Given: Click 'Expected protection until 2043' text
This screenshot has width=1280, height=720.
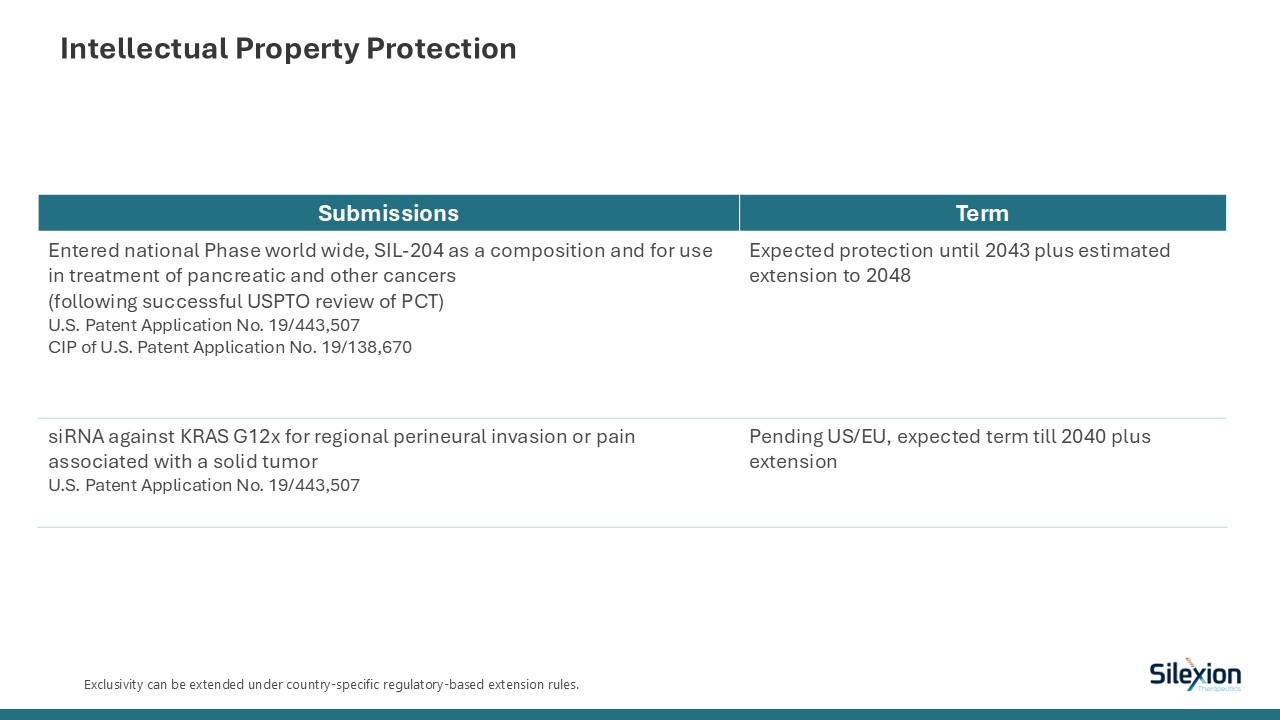Looking at the screenshot, I should point(959,250).
